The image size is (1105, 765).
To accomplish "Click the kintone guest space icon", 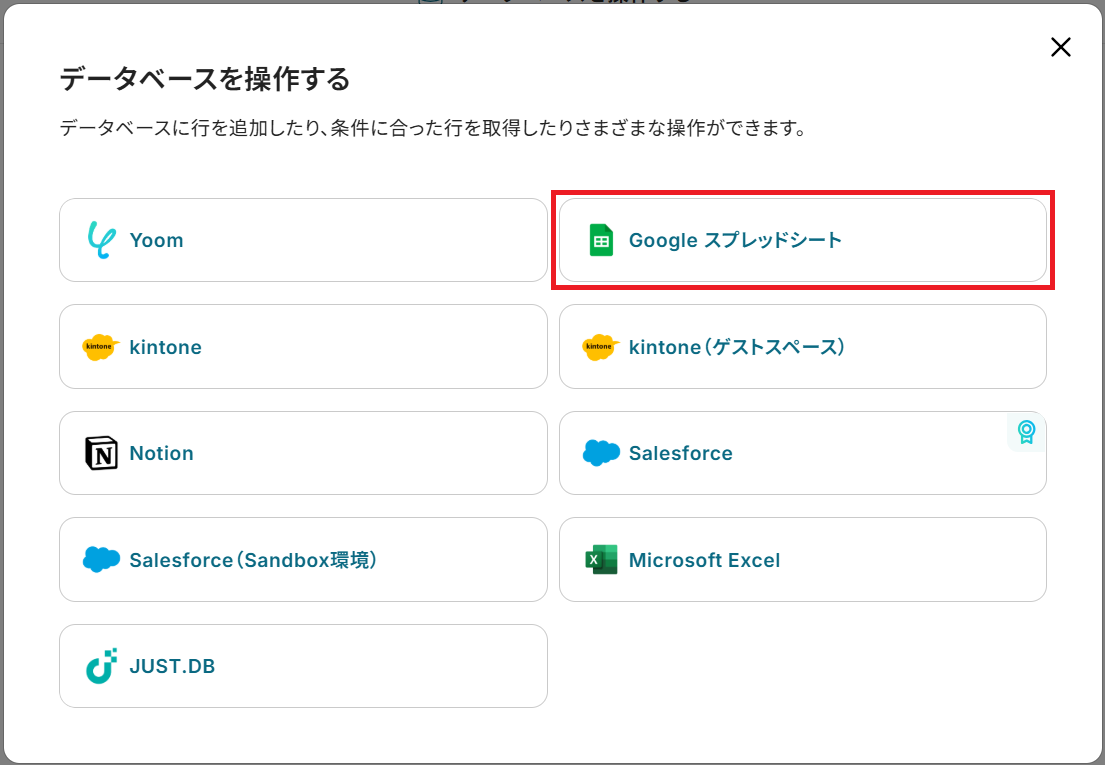I will [x=601, y=347].
